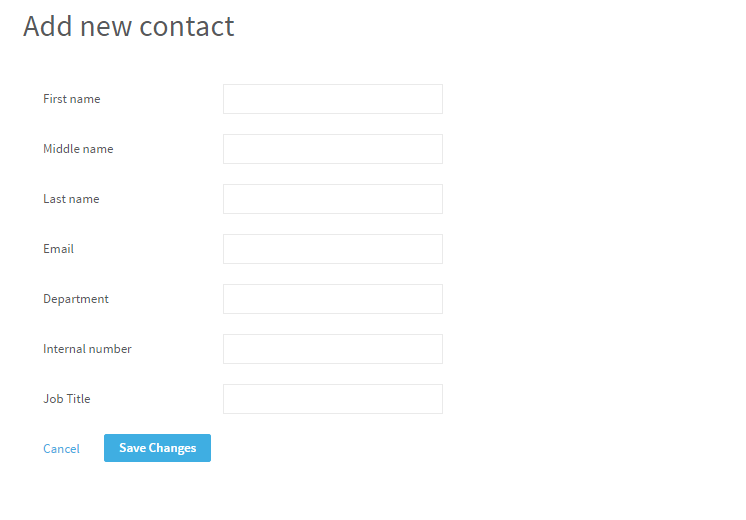Click the "Email" label
746x520 pixels.
coord(58,249)
